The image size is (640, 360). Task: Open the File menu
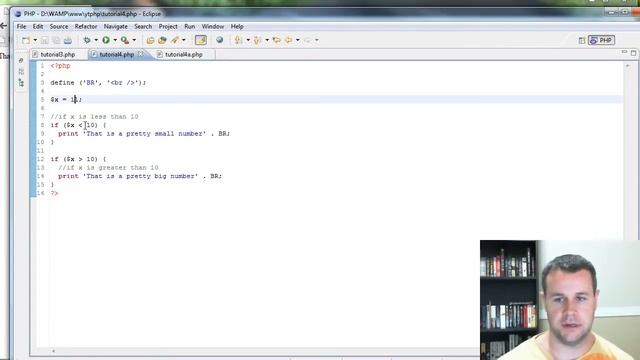(21, 27)
